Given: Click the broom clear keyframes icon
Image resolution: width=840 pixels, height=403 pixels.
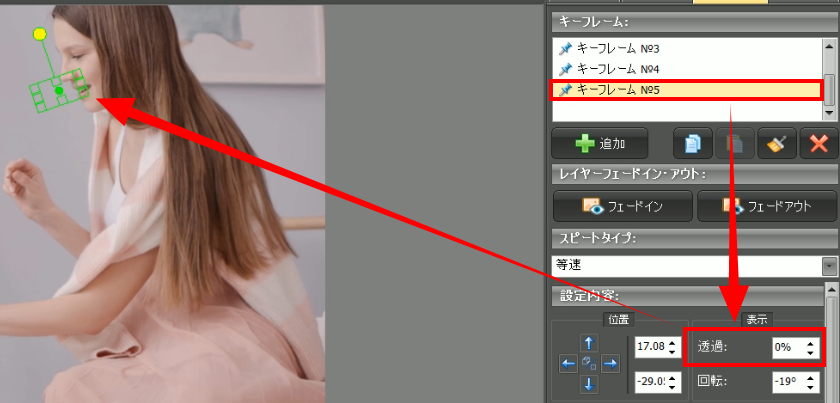Looking at the screenshot, I should 776,143.
